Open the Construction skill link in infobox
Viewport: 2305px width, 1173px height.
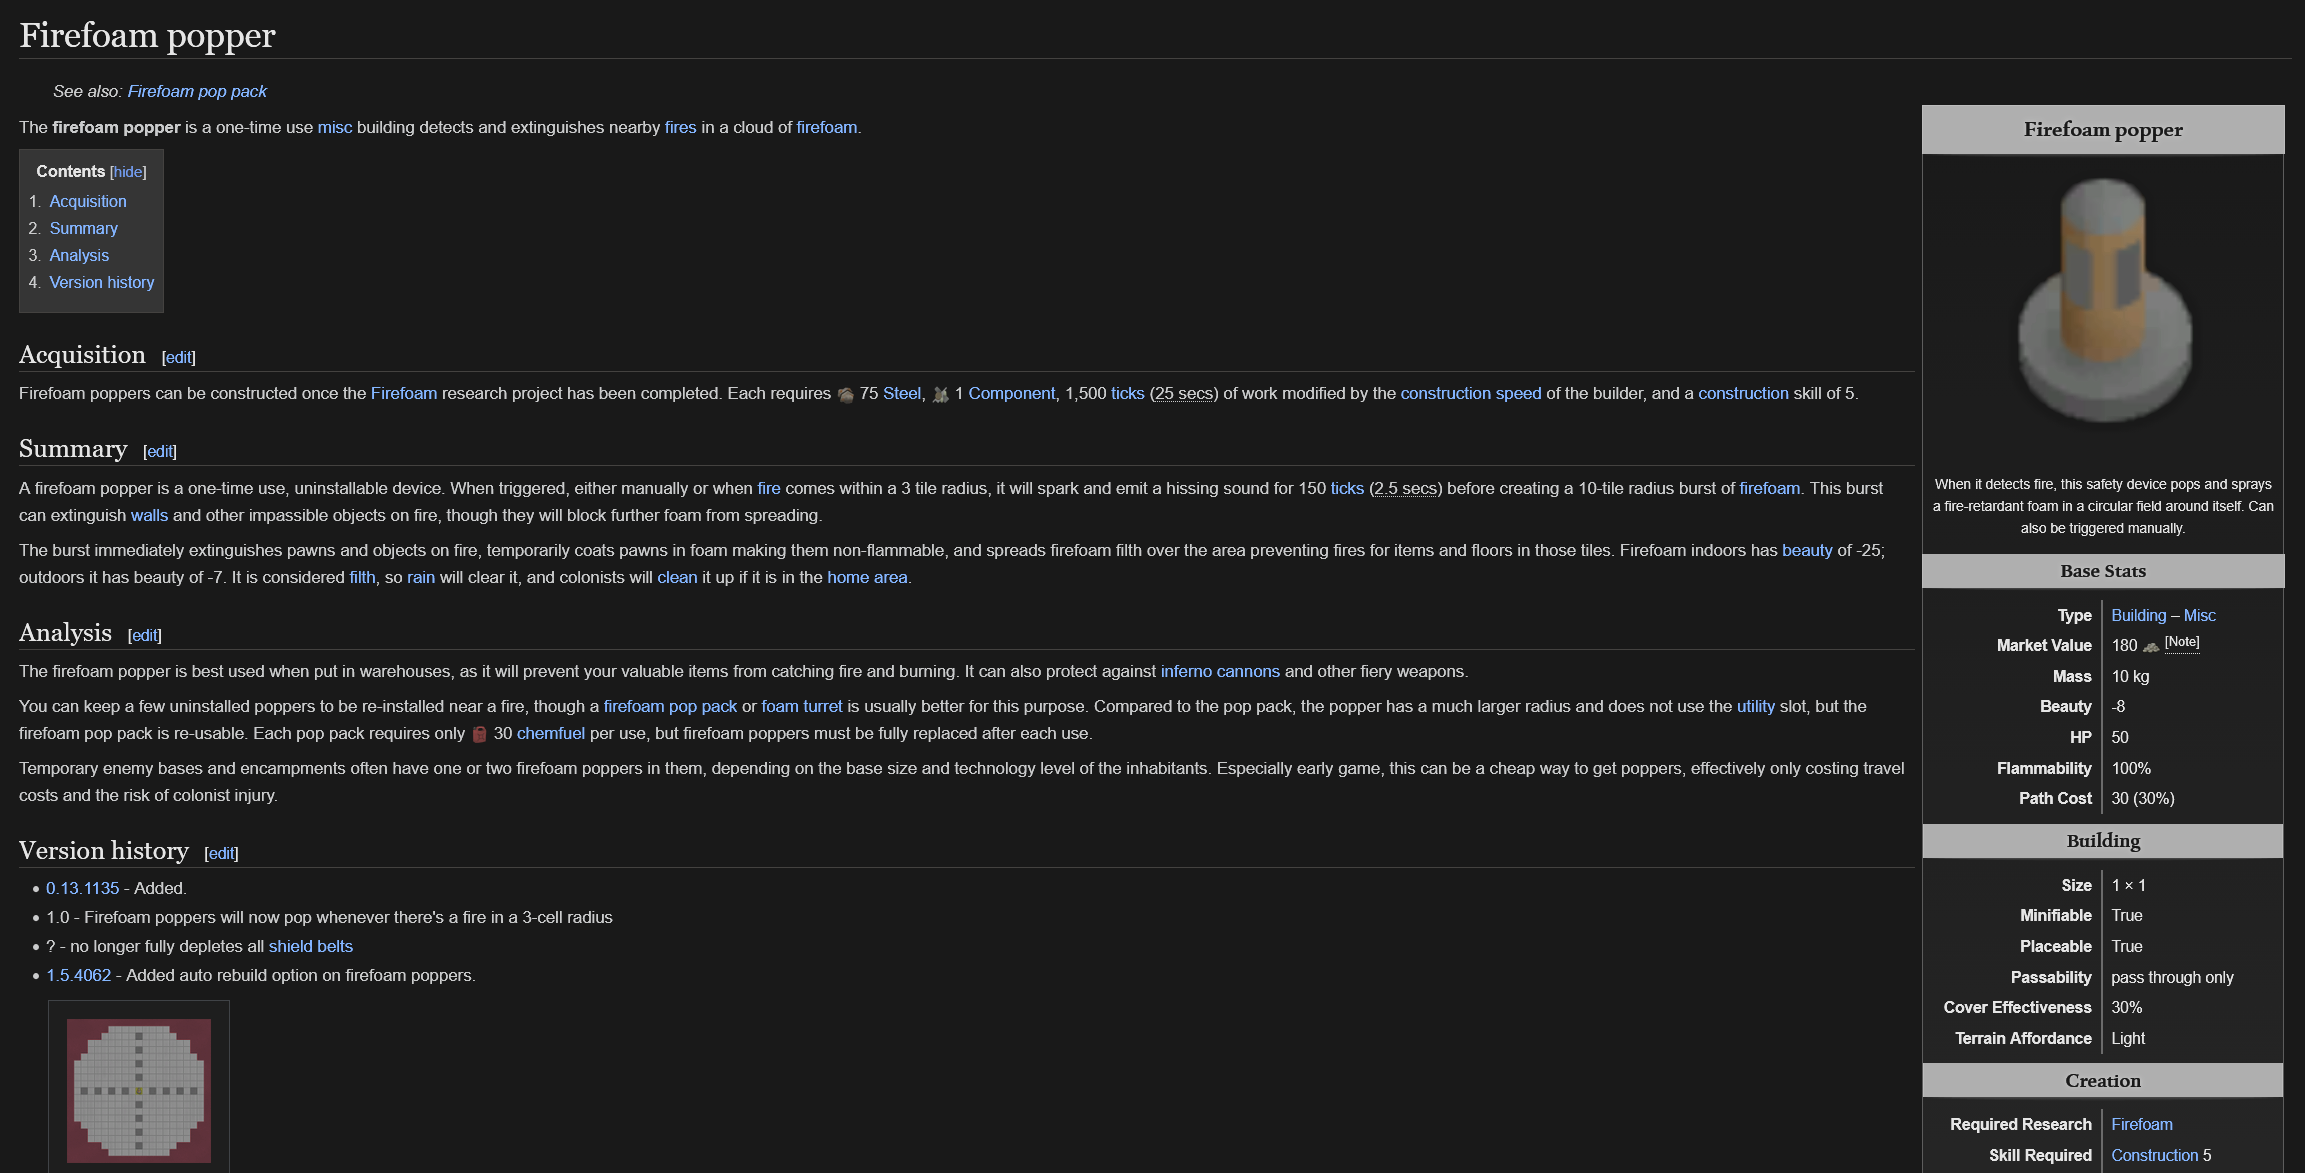pos(2154,1155)
